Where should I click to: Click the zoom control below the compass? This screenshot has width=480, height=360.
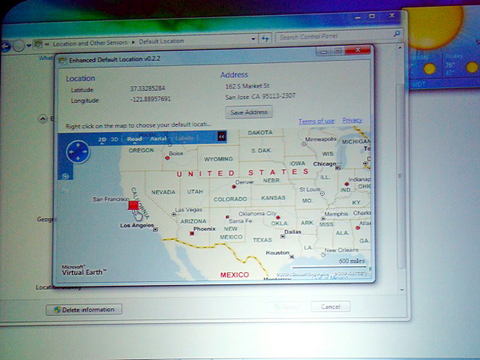65,176
